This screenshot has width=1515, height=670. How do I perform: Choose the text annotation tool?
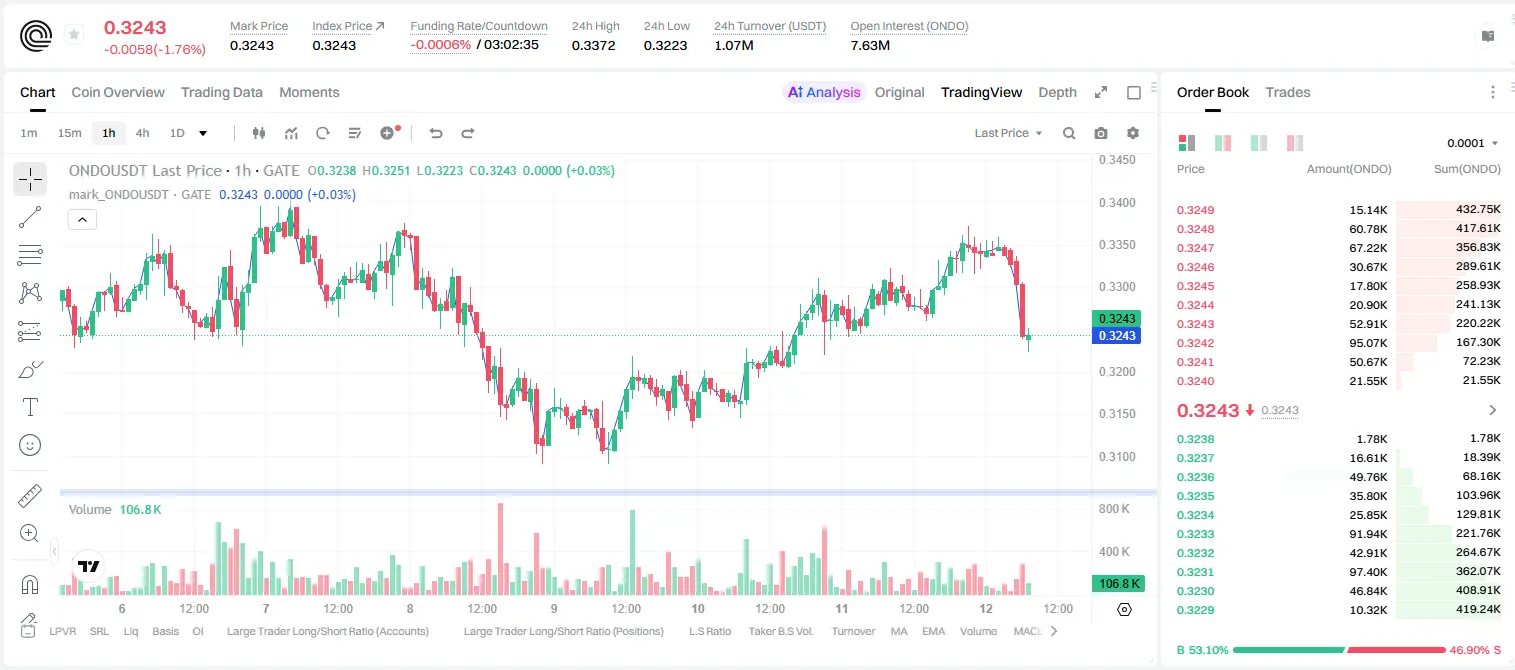[30, 407]
